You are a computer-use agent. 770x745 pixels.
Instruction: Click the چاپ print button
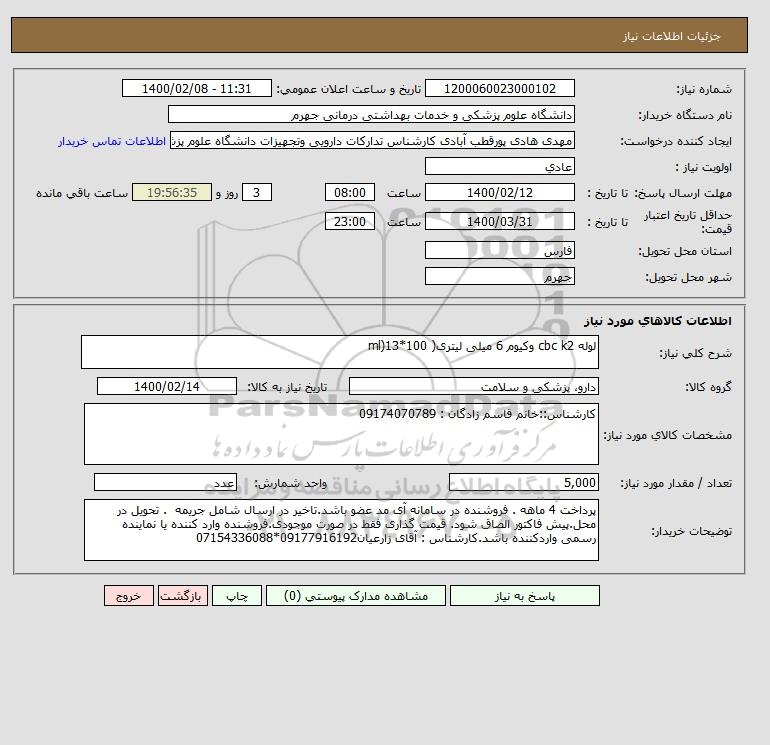(237, 596)
